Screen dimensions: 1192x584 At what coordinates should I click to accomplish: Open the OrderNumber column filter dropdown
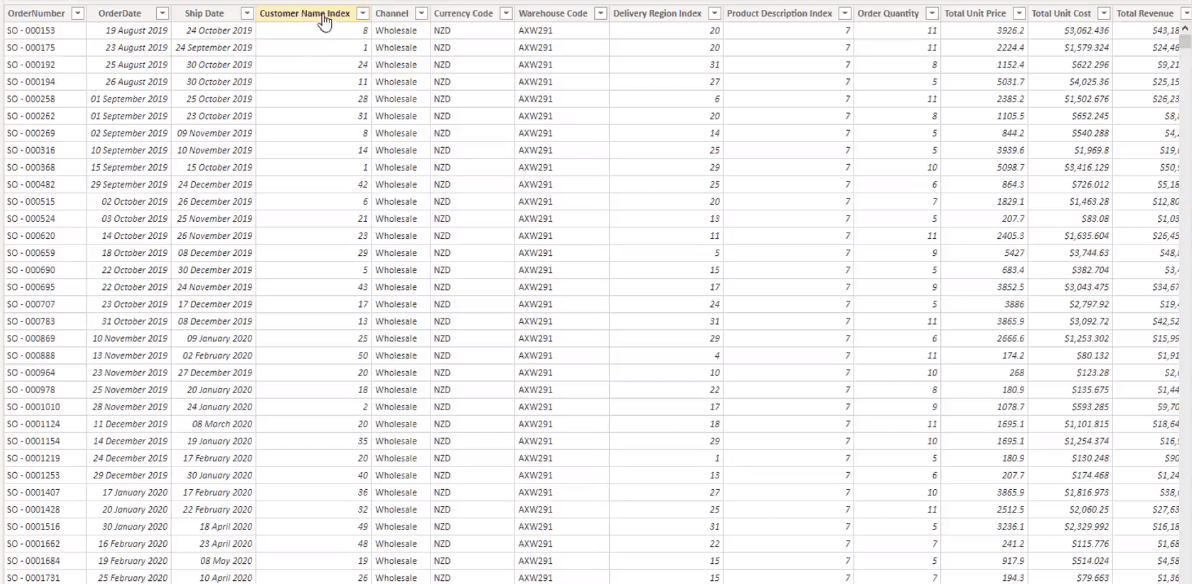78,14
